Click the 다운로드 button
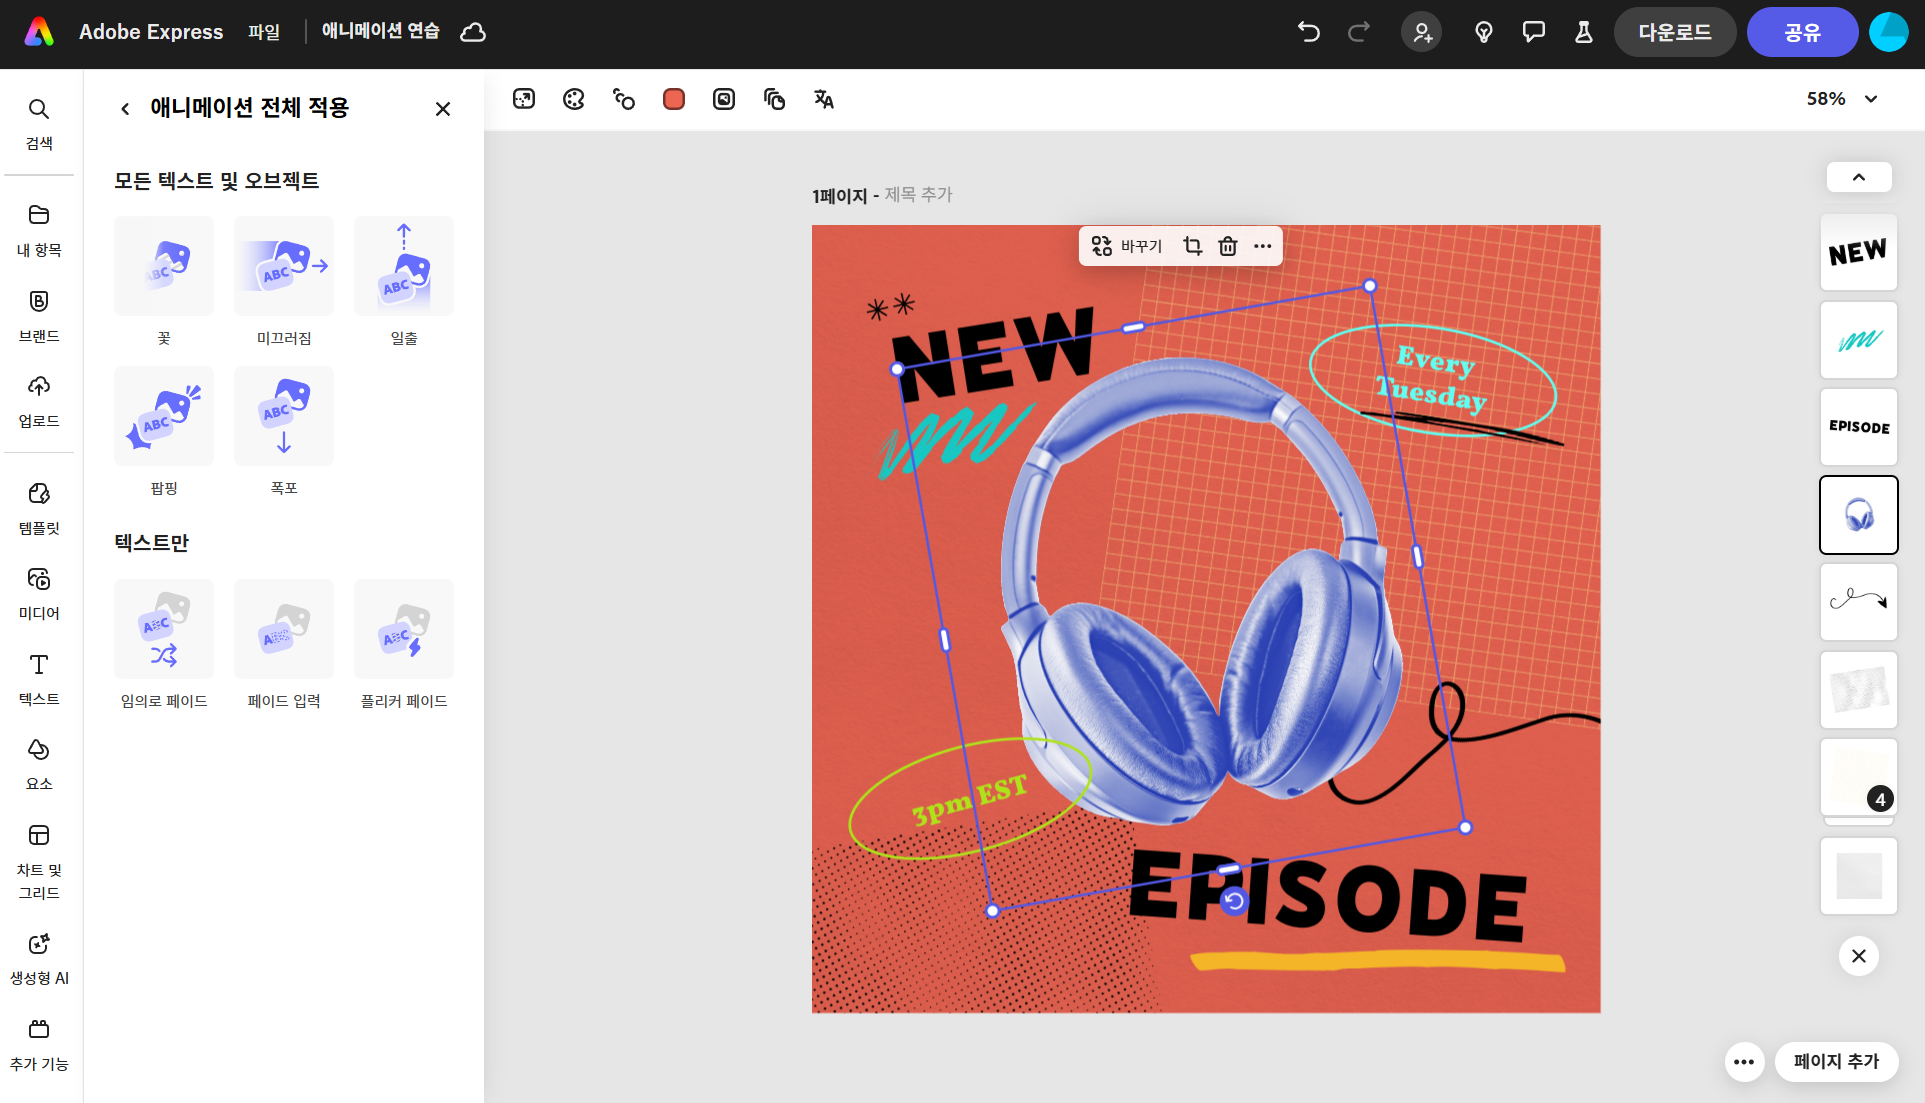Viewport: 1925px width, 1103px height. click(1674, 32)
